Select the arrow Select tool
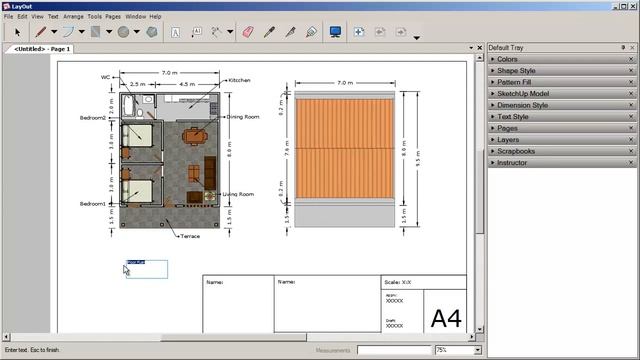The image size is (640, 360). (x=17, y=32)
